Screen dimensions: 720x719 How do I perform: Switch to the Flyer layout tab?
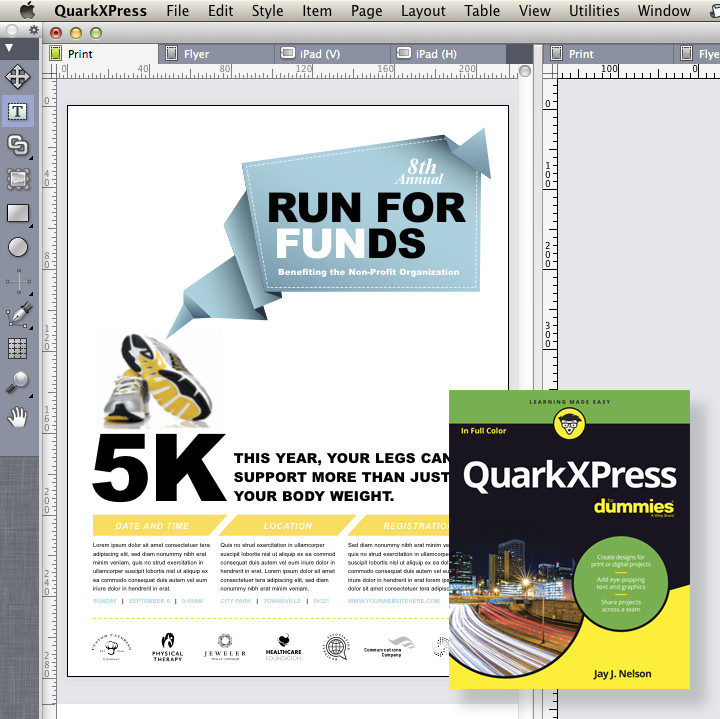pyautogui.click(x=216, y=54)
